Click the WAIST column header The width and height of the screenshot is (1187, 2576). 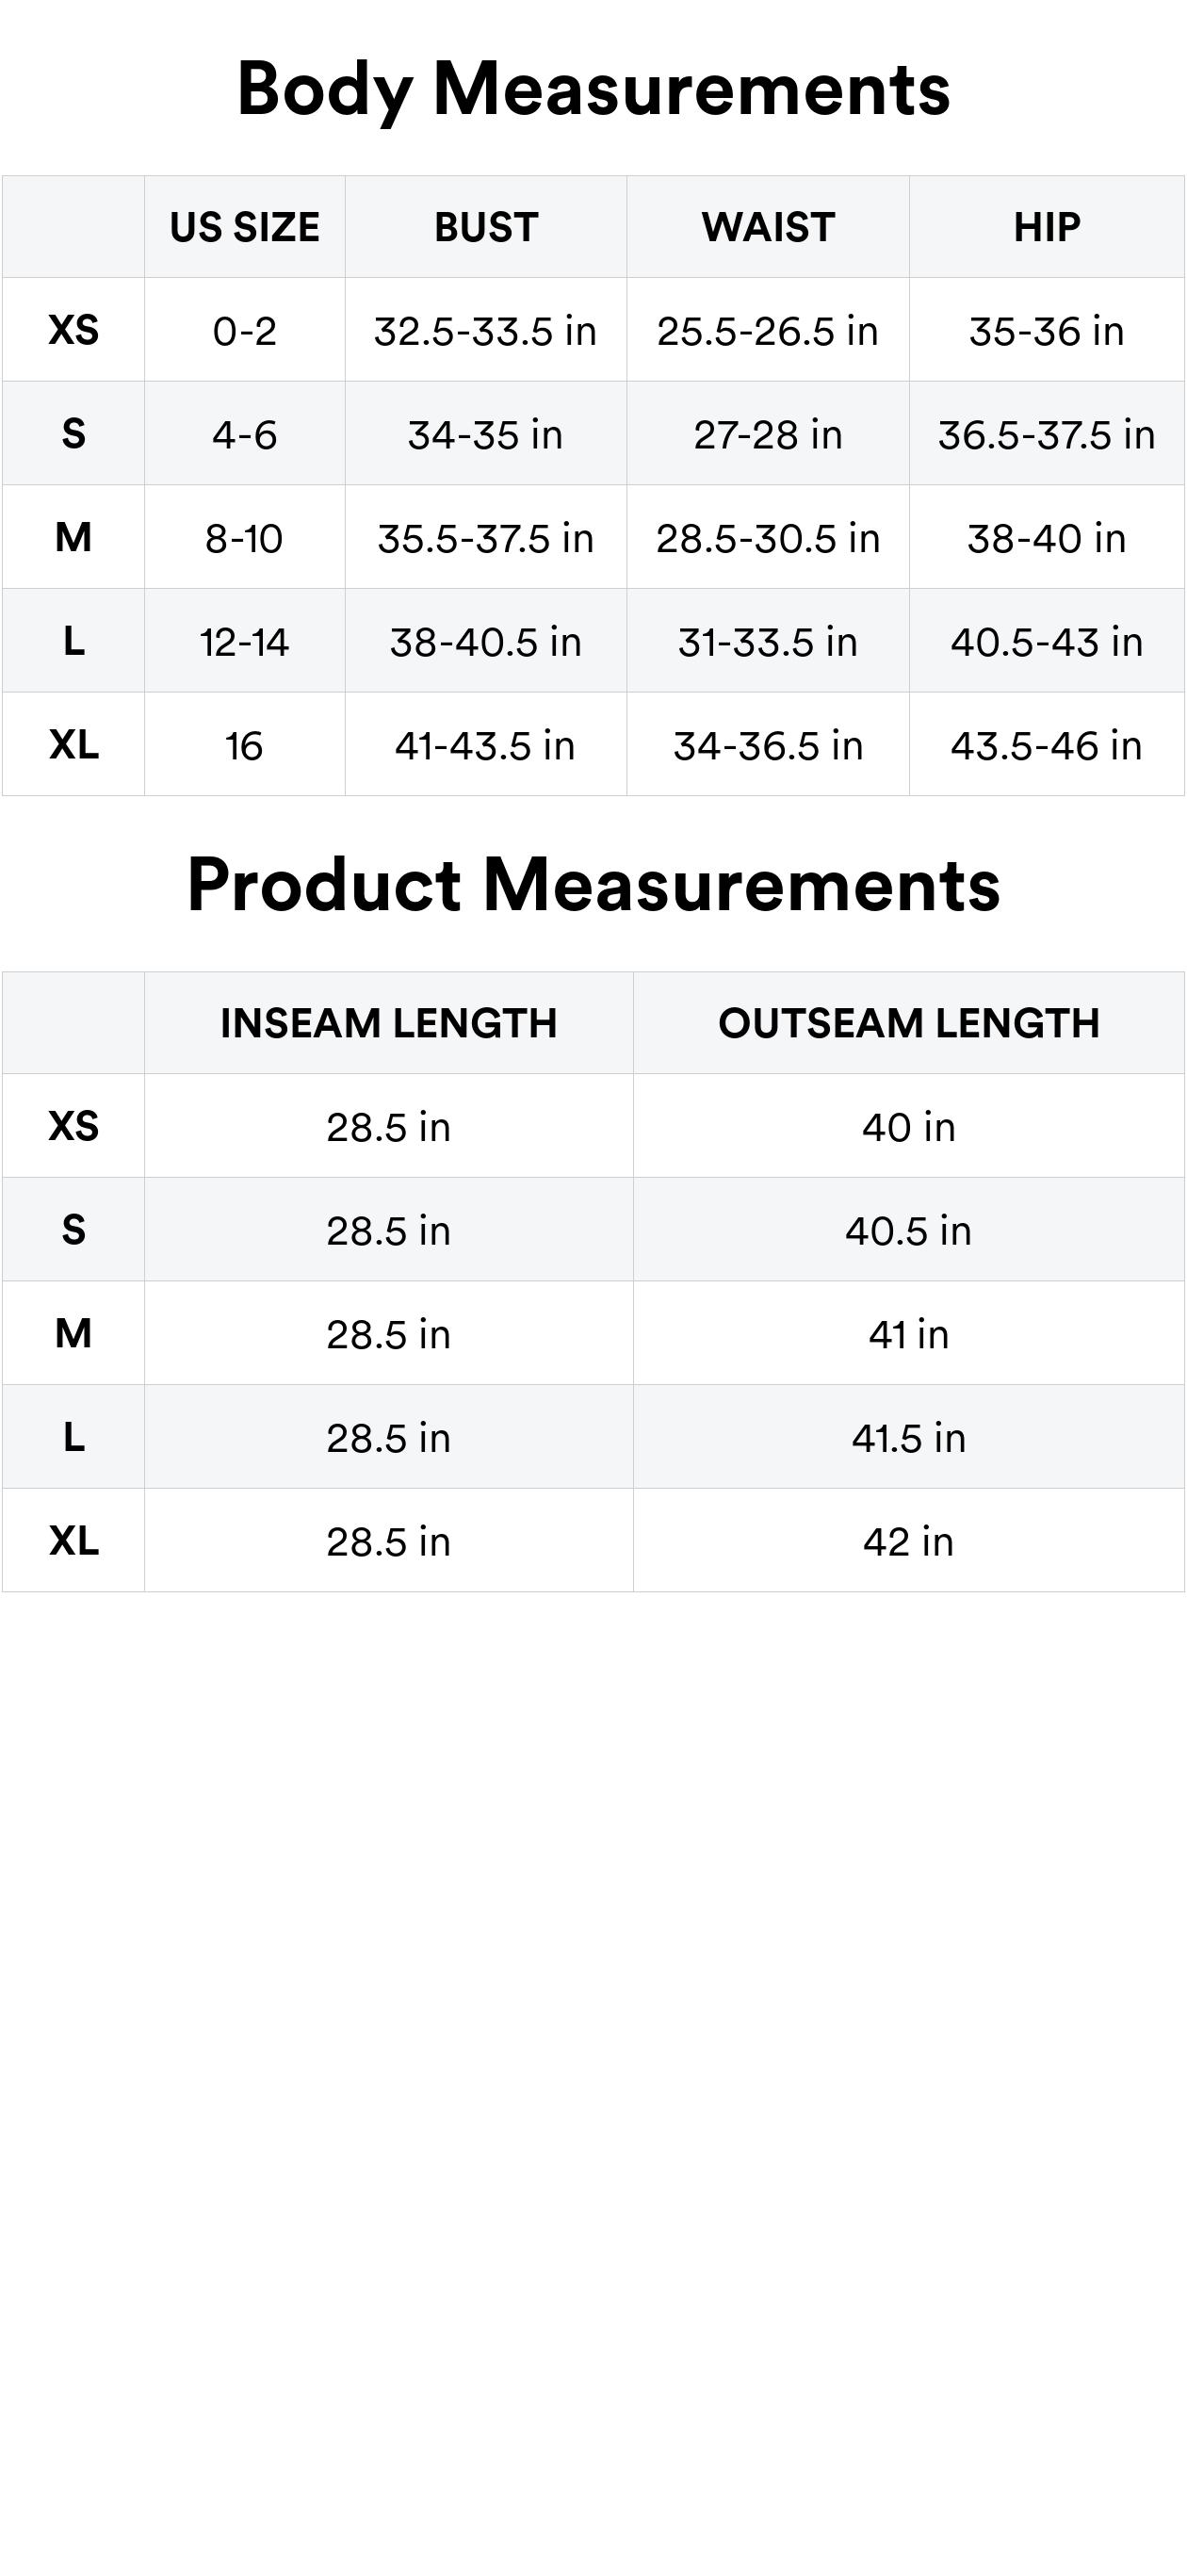768,228
